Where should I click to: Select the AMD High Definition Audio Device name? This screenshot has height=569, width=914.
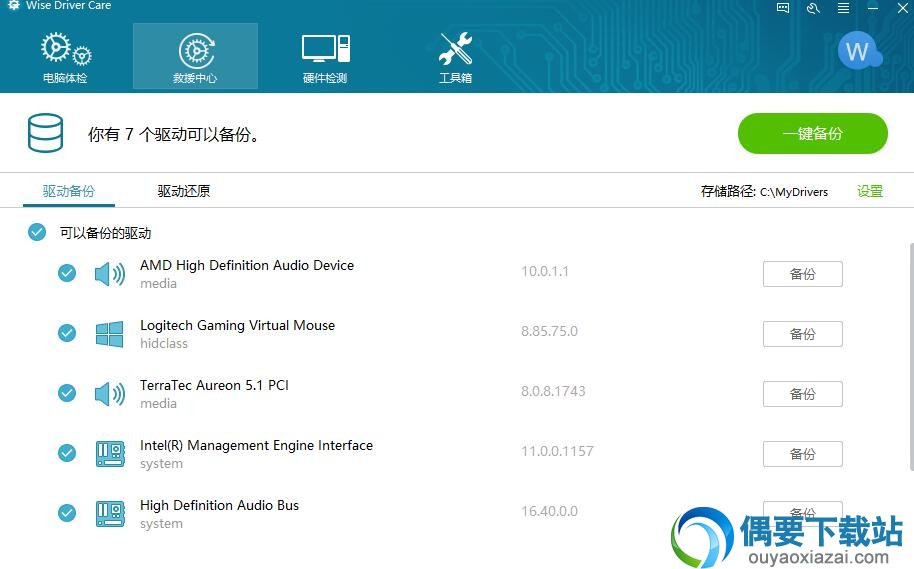coord(247,265)
